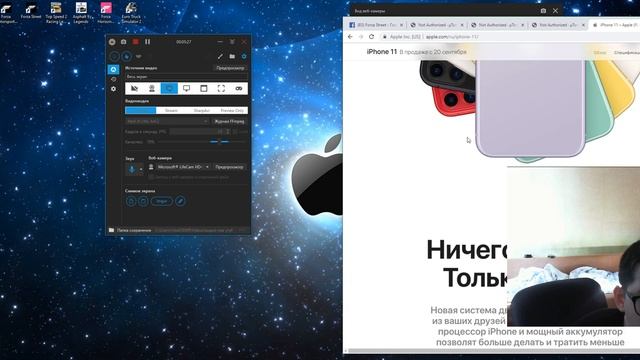Go back in the browser
This screenshot has height=360, width=640.
350,37
